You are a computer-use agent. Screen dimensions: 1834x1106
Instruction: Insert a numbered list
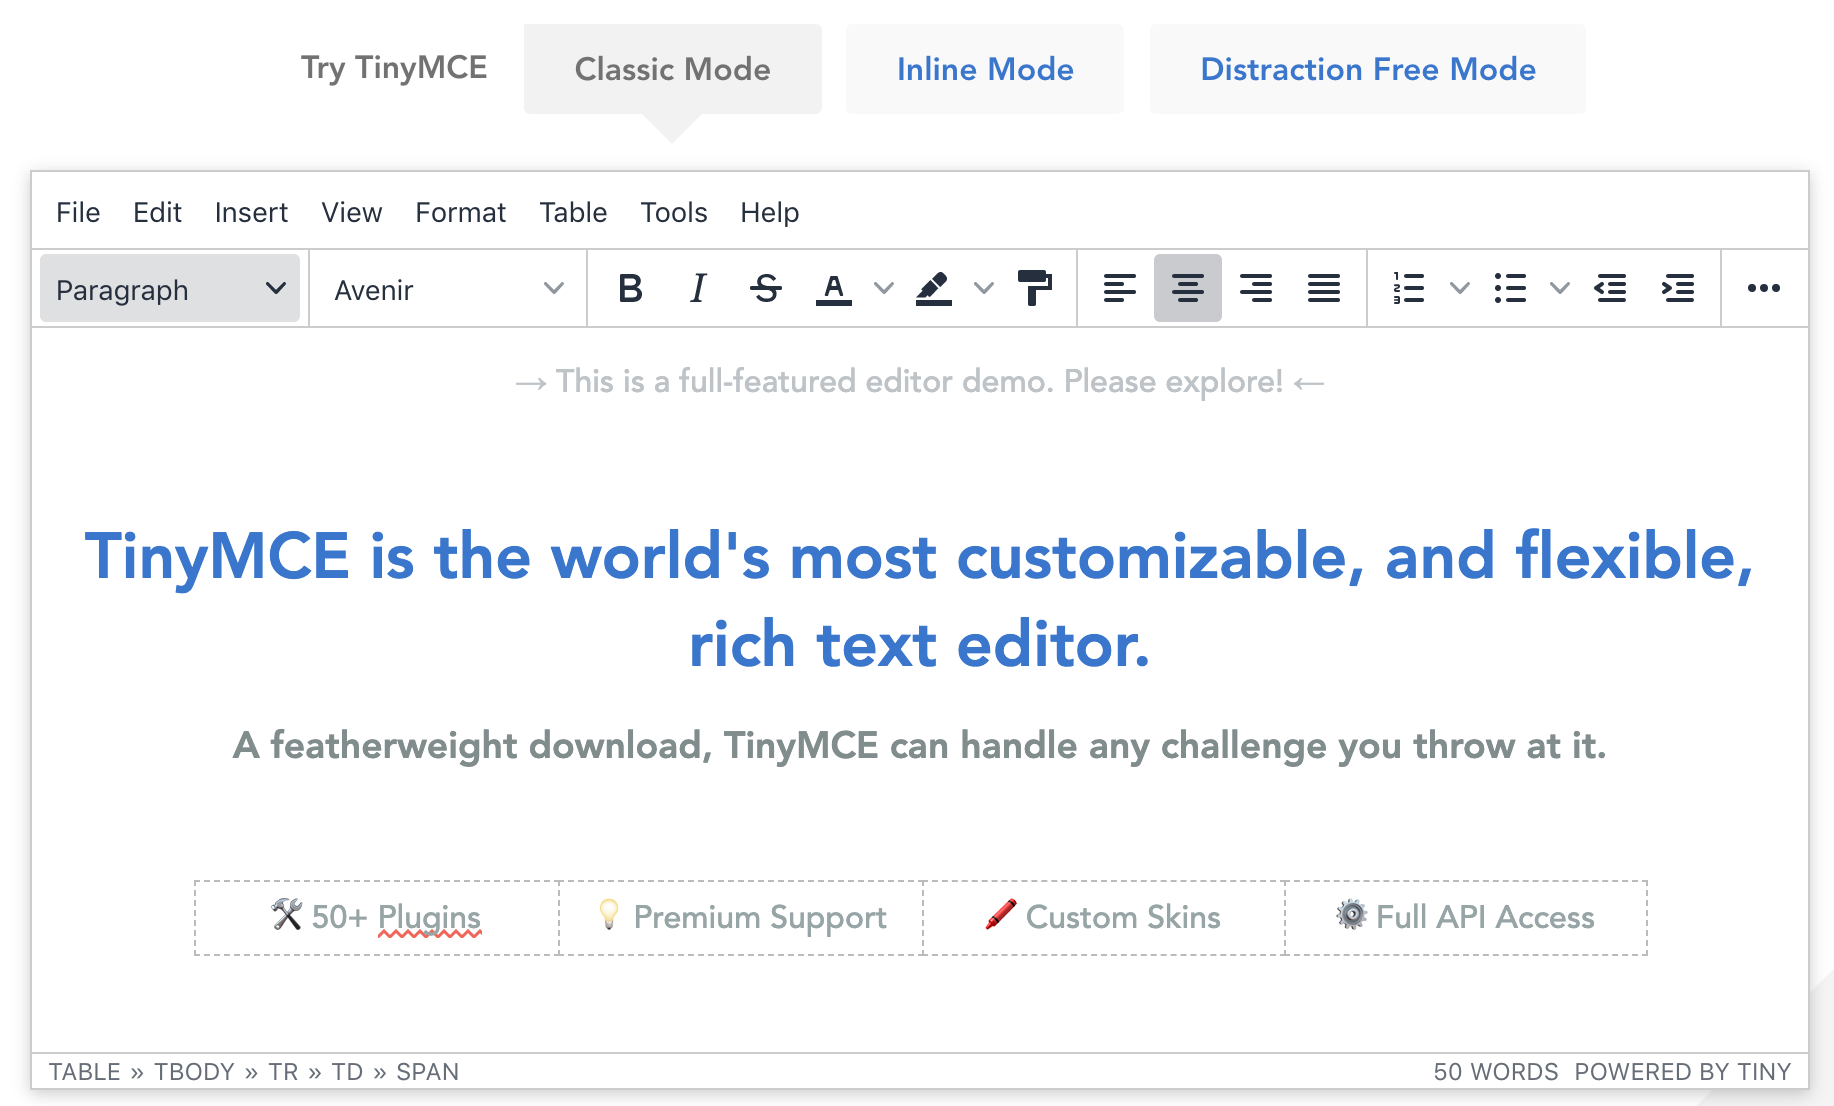(x=1409, y=288)
